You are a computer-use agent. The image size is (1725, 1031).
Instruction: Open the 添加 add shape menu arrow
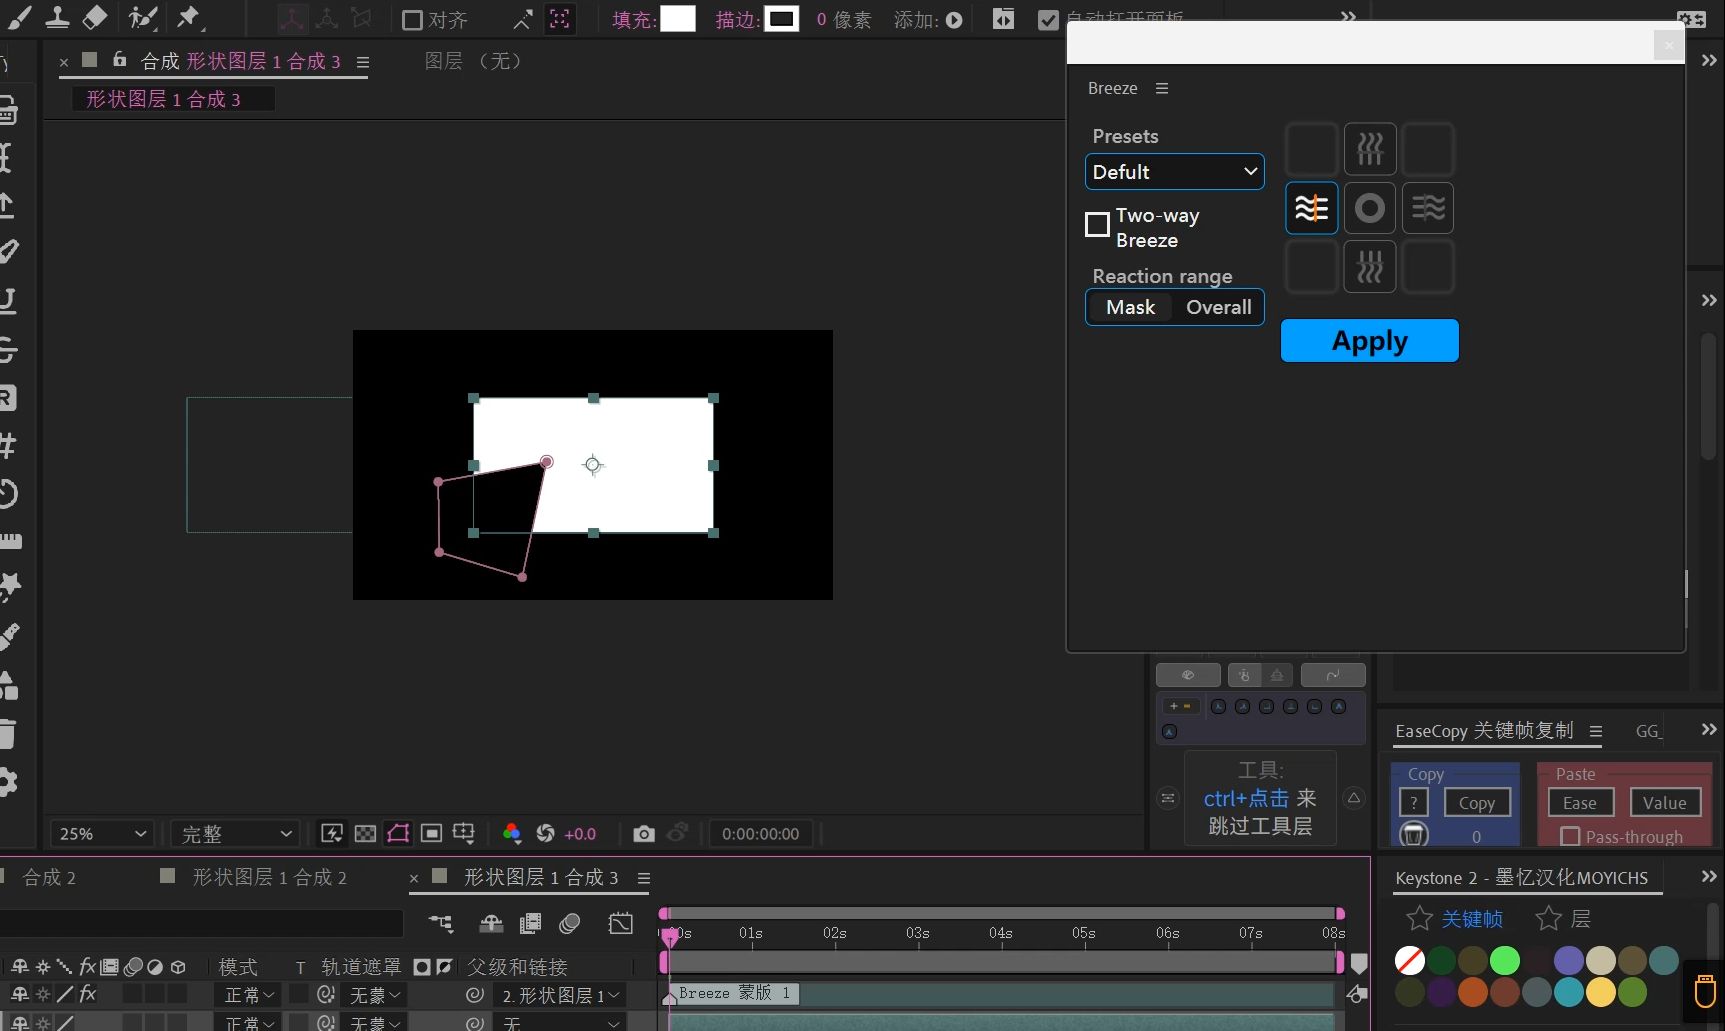coord(954,20)
